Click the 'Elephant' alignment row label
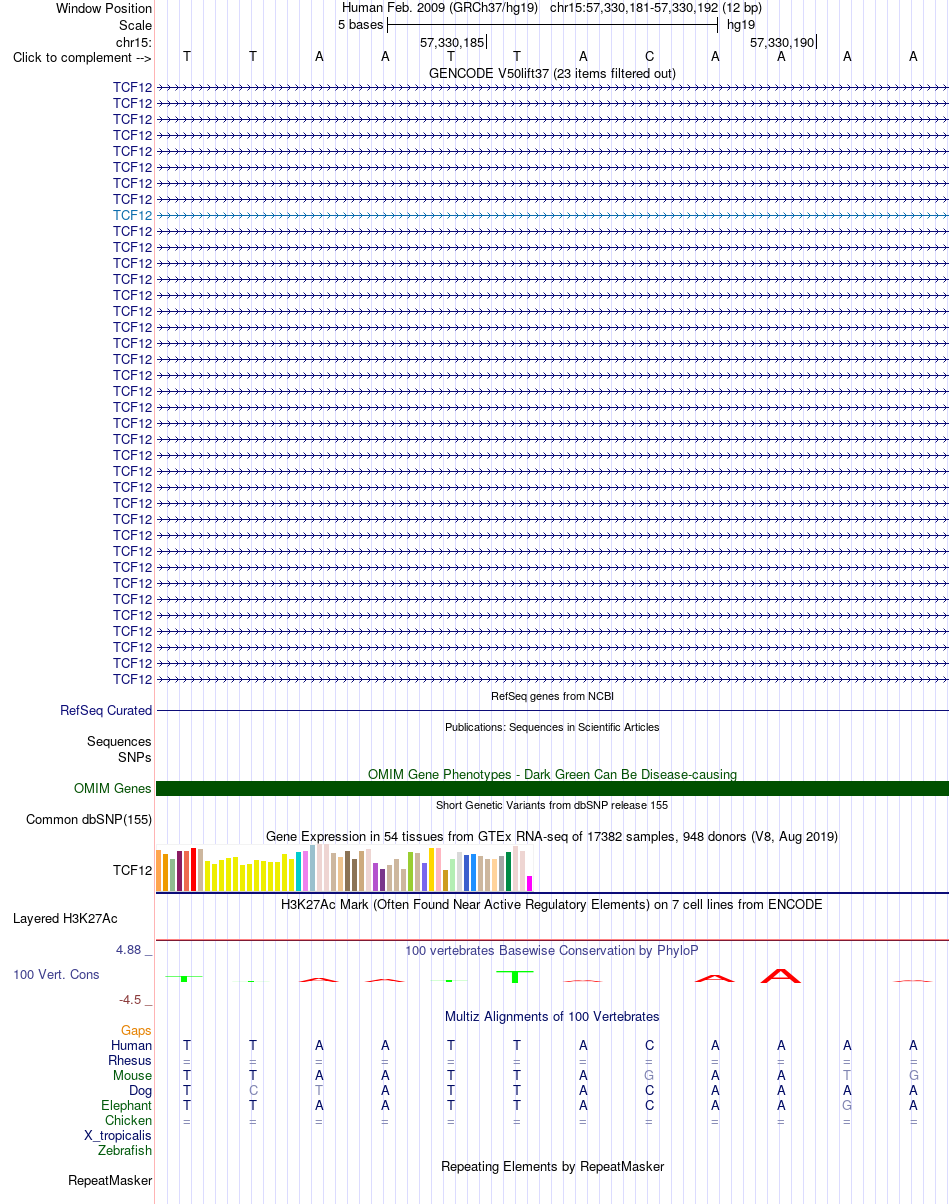The image size is (950, 1204). 127,1106
